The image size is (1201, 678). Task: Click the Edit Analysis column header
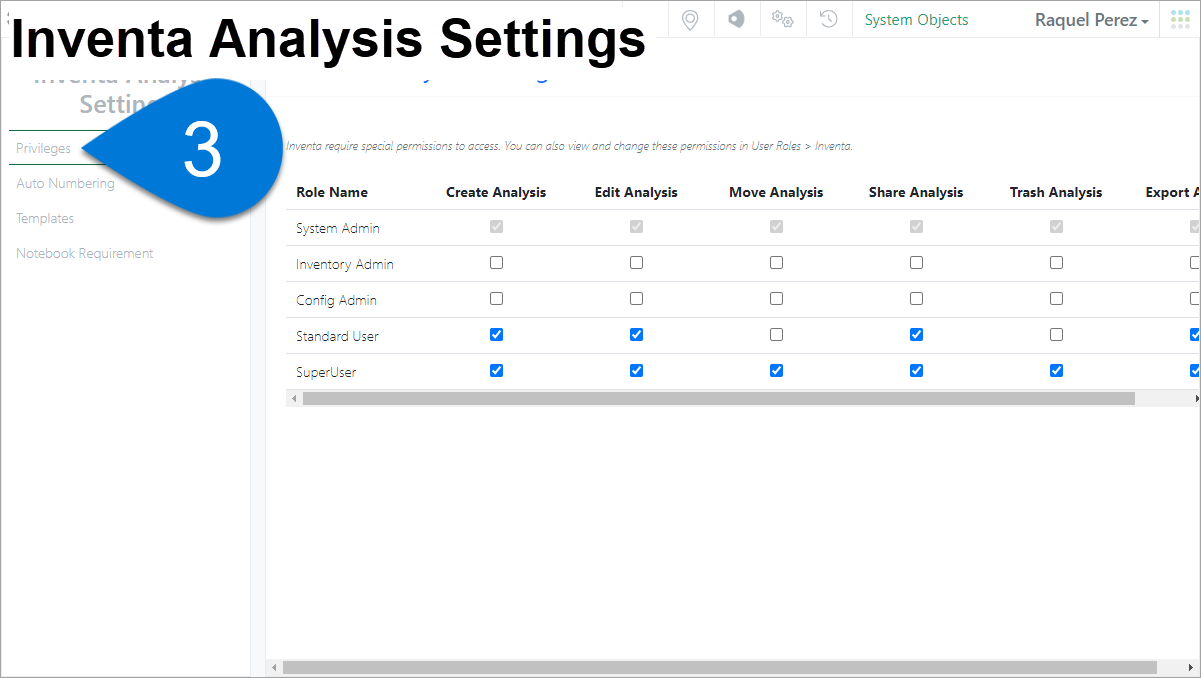pyautogui.click(x=636, y=192)
